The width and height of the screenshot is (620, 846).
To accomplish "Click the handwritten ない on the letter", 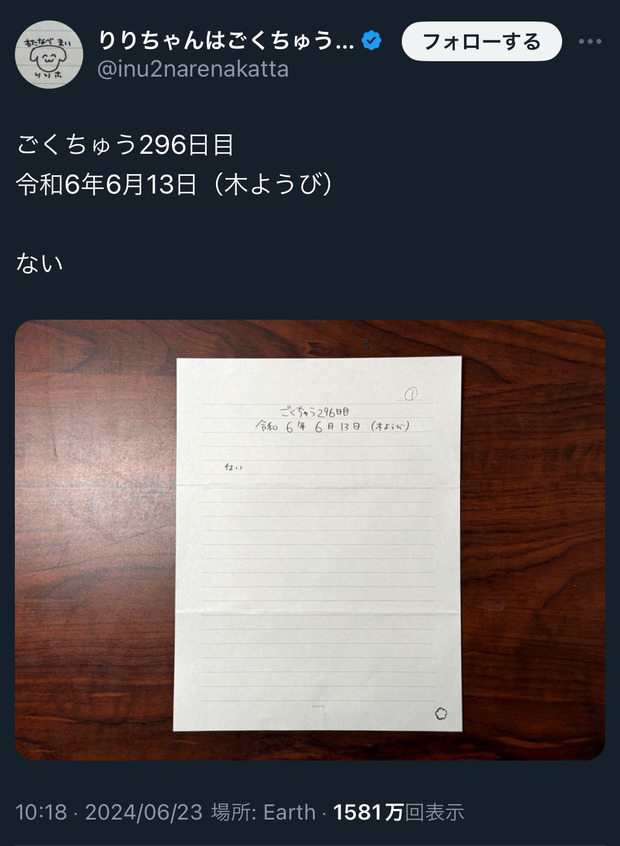I will point(234,467).
